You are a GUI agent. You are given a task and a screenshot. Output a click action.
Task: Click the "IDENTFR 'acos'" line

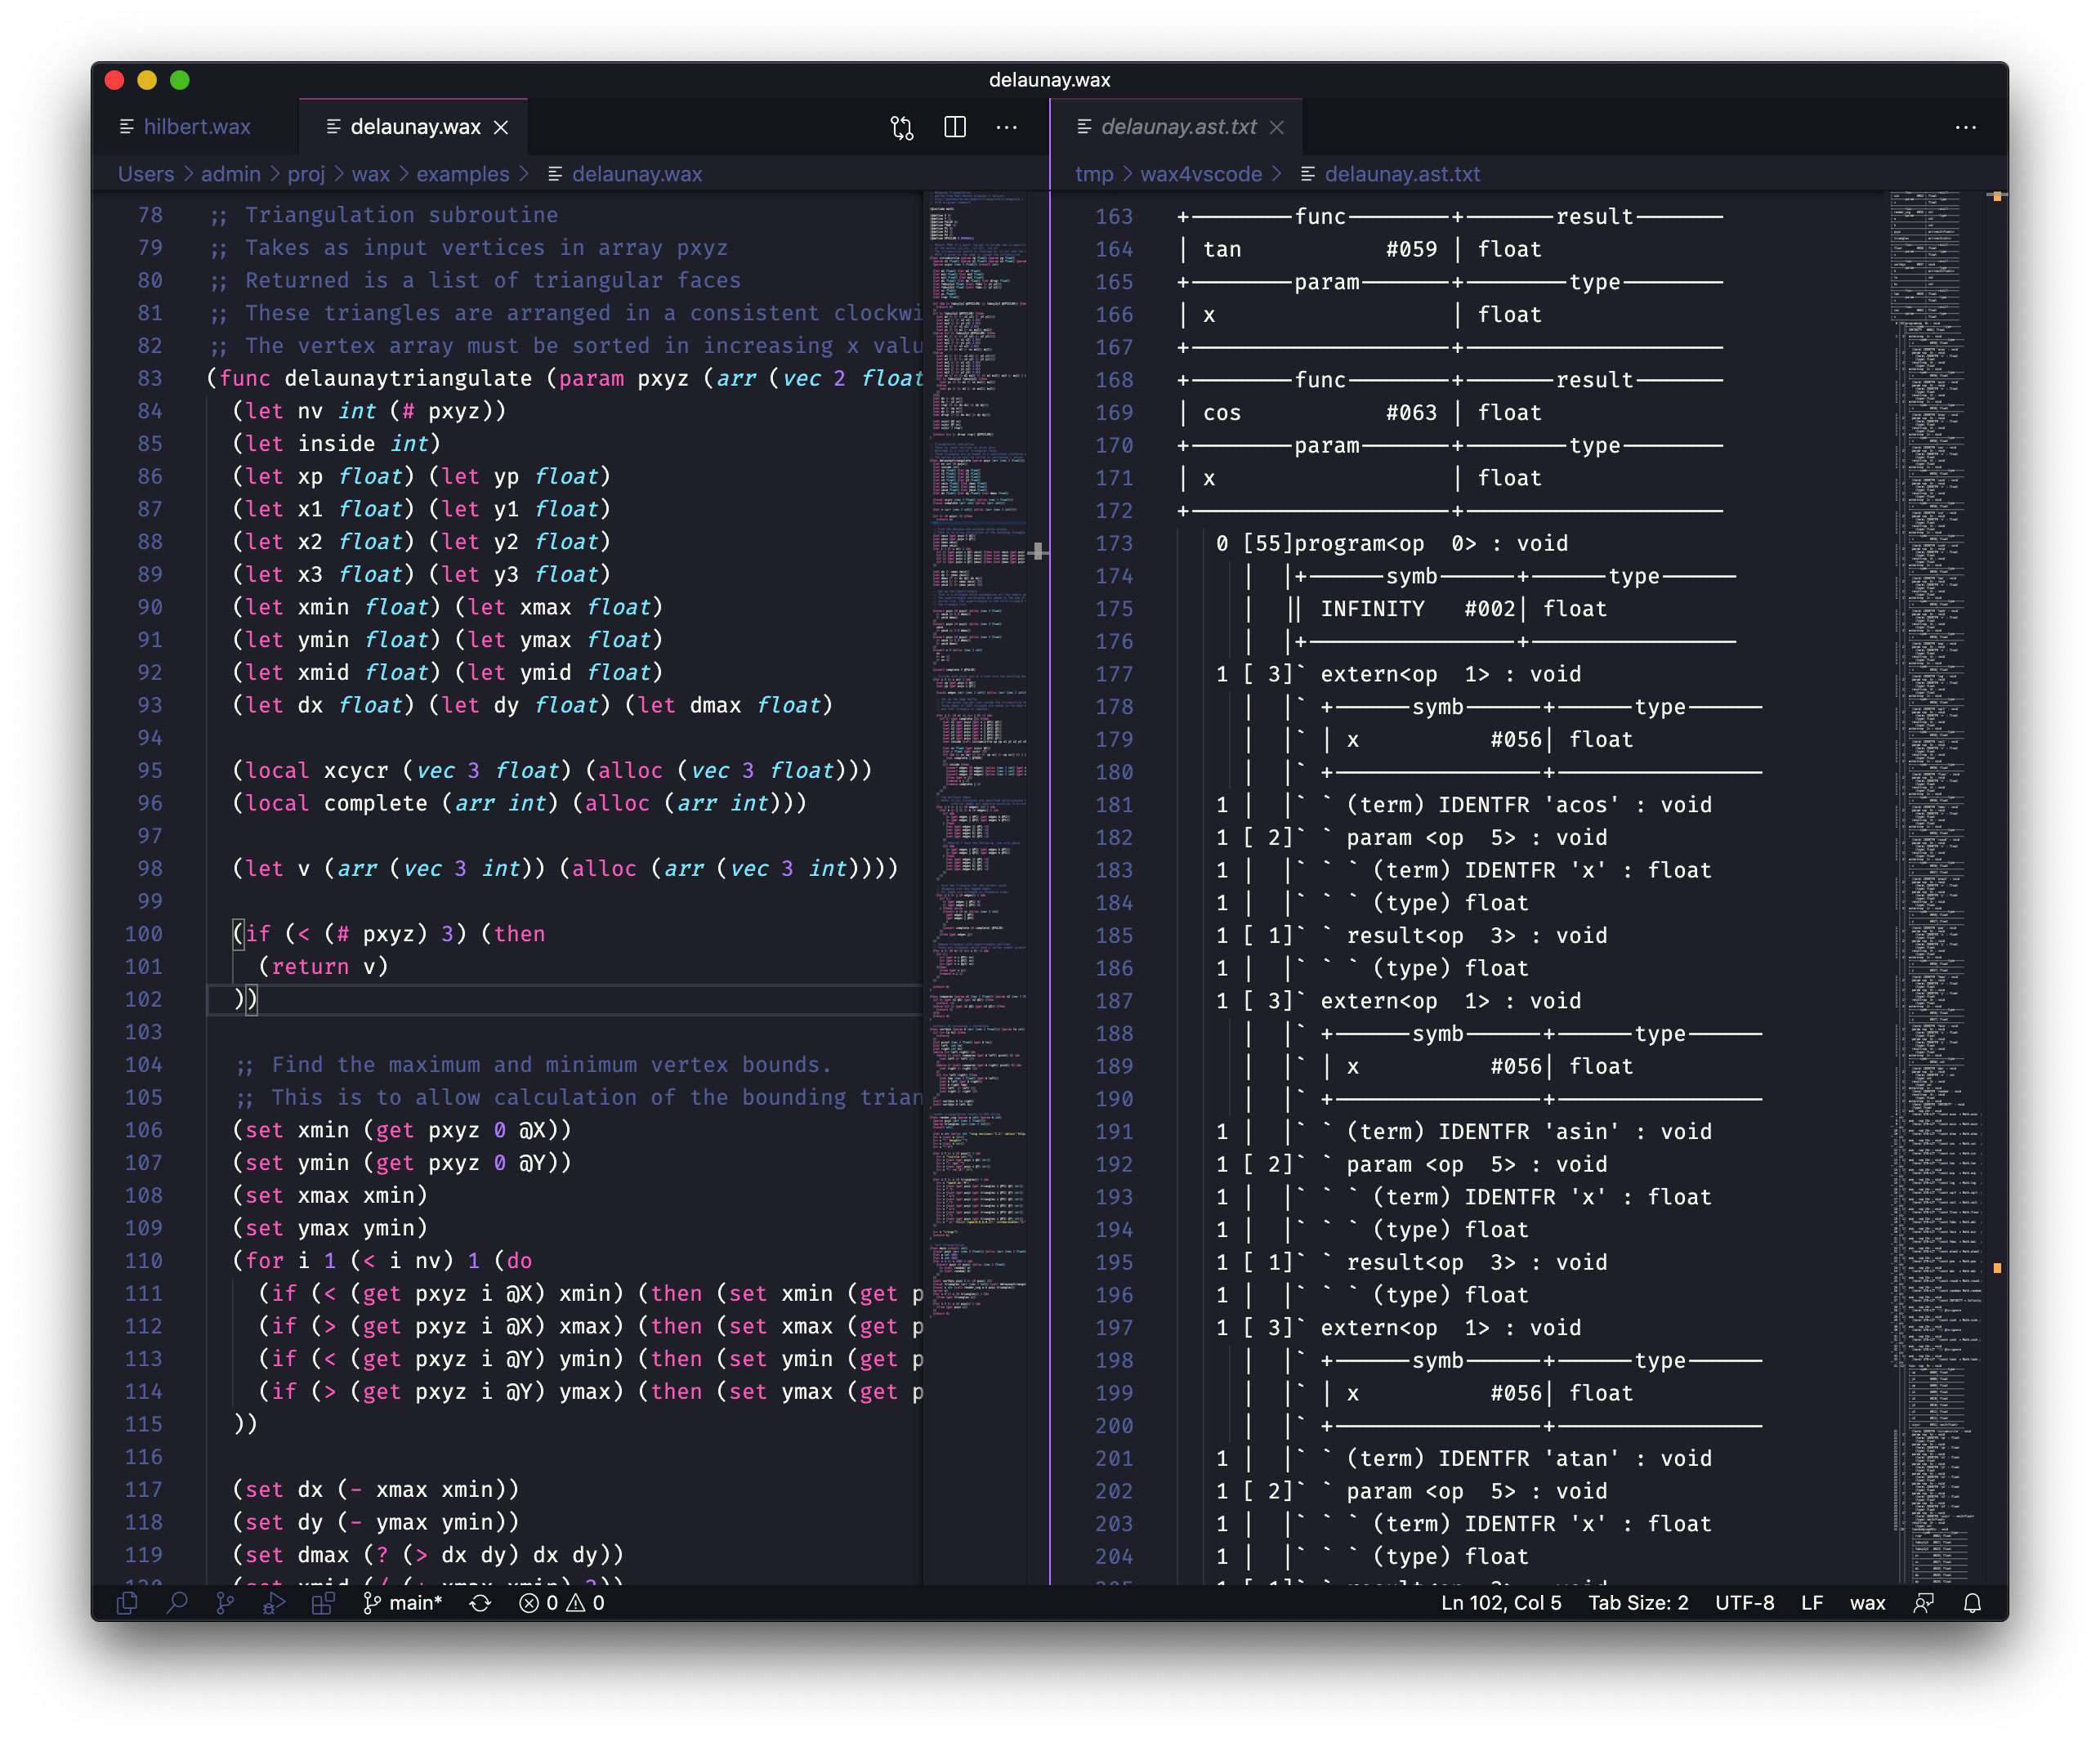click(1464, 805)
